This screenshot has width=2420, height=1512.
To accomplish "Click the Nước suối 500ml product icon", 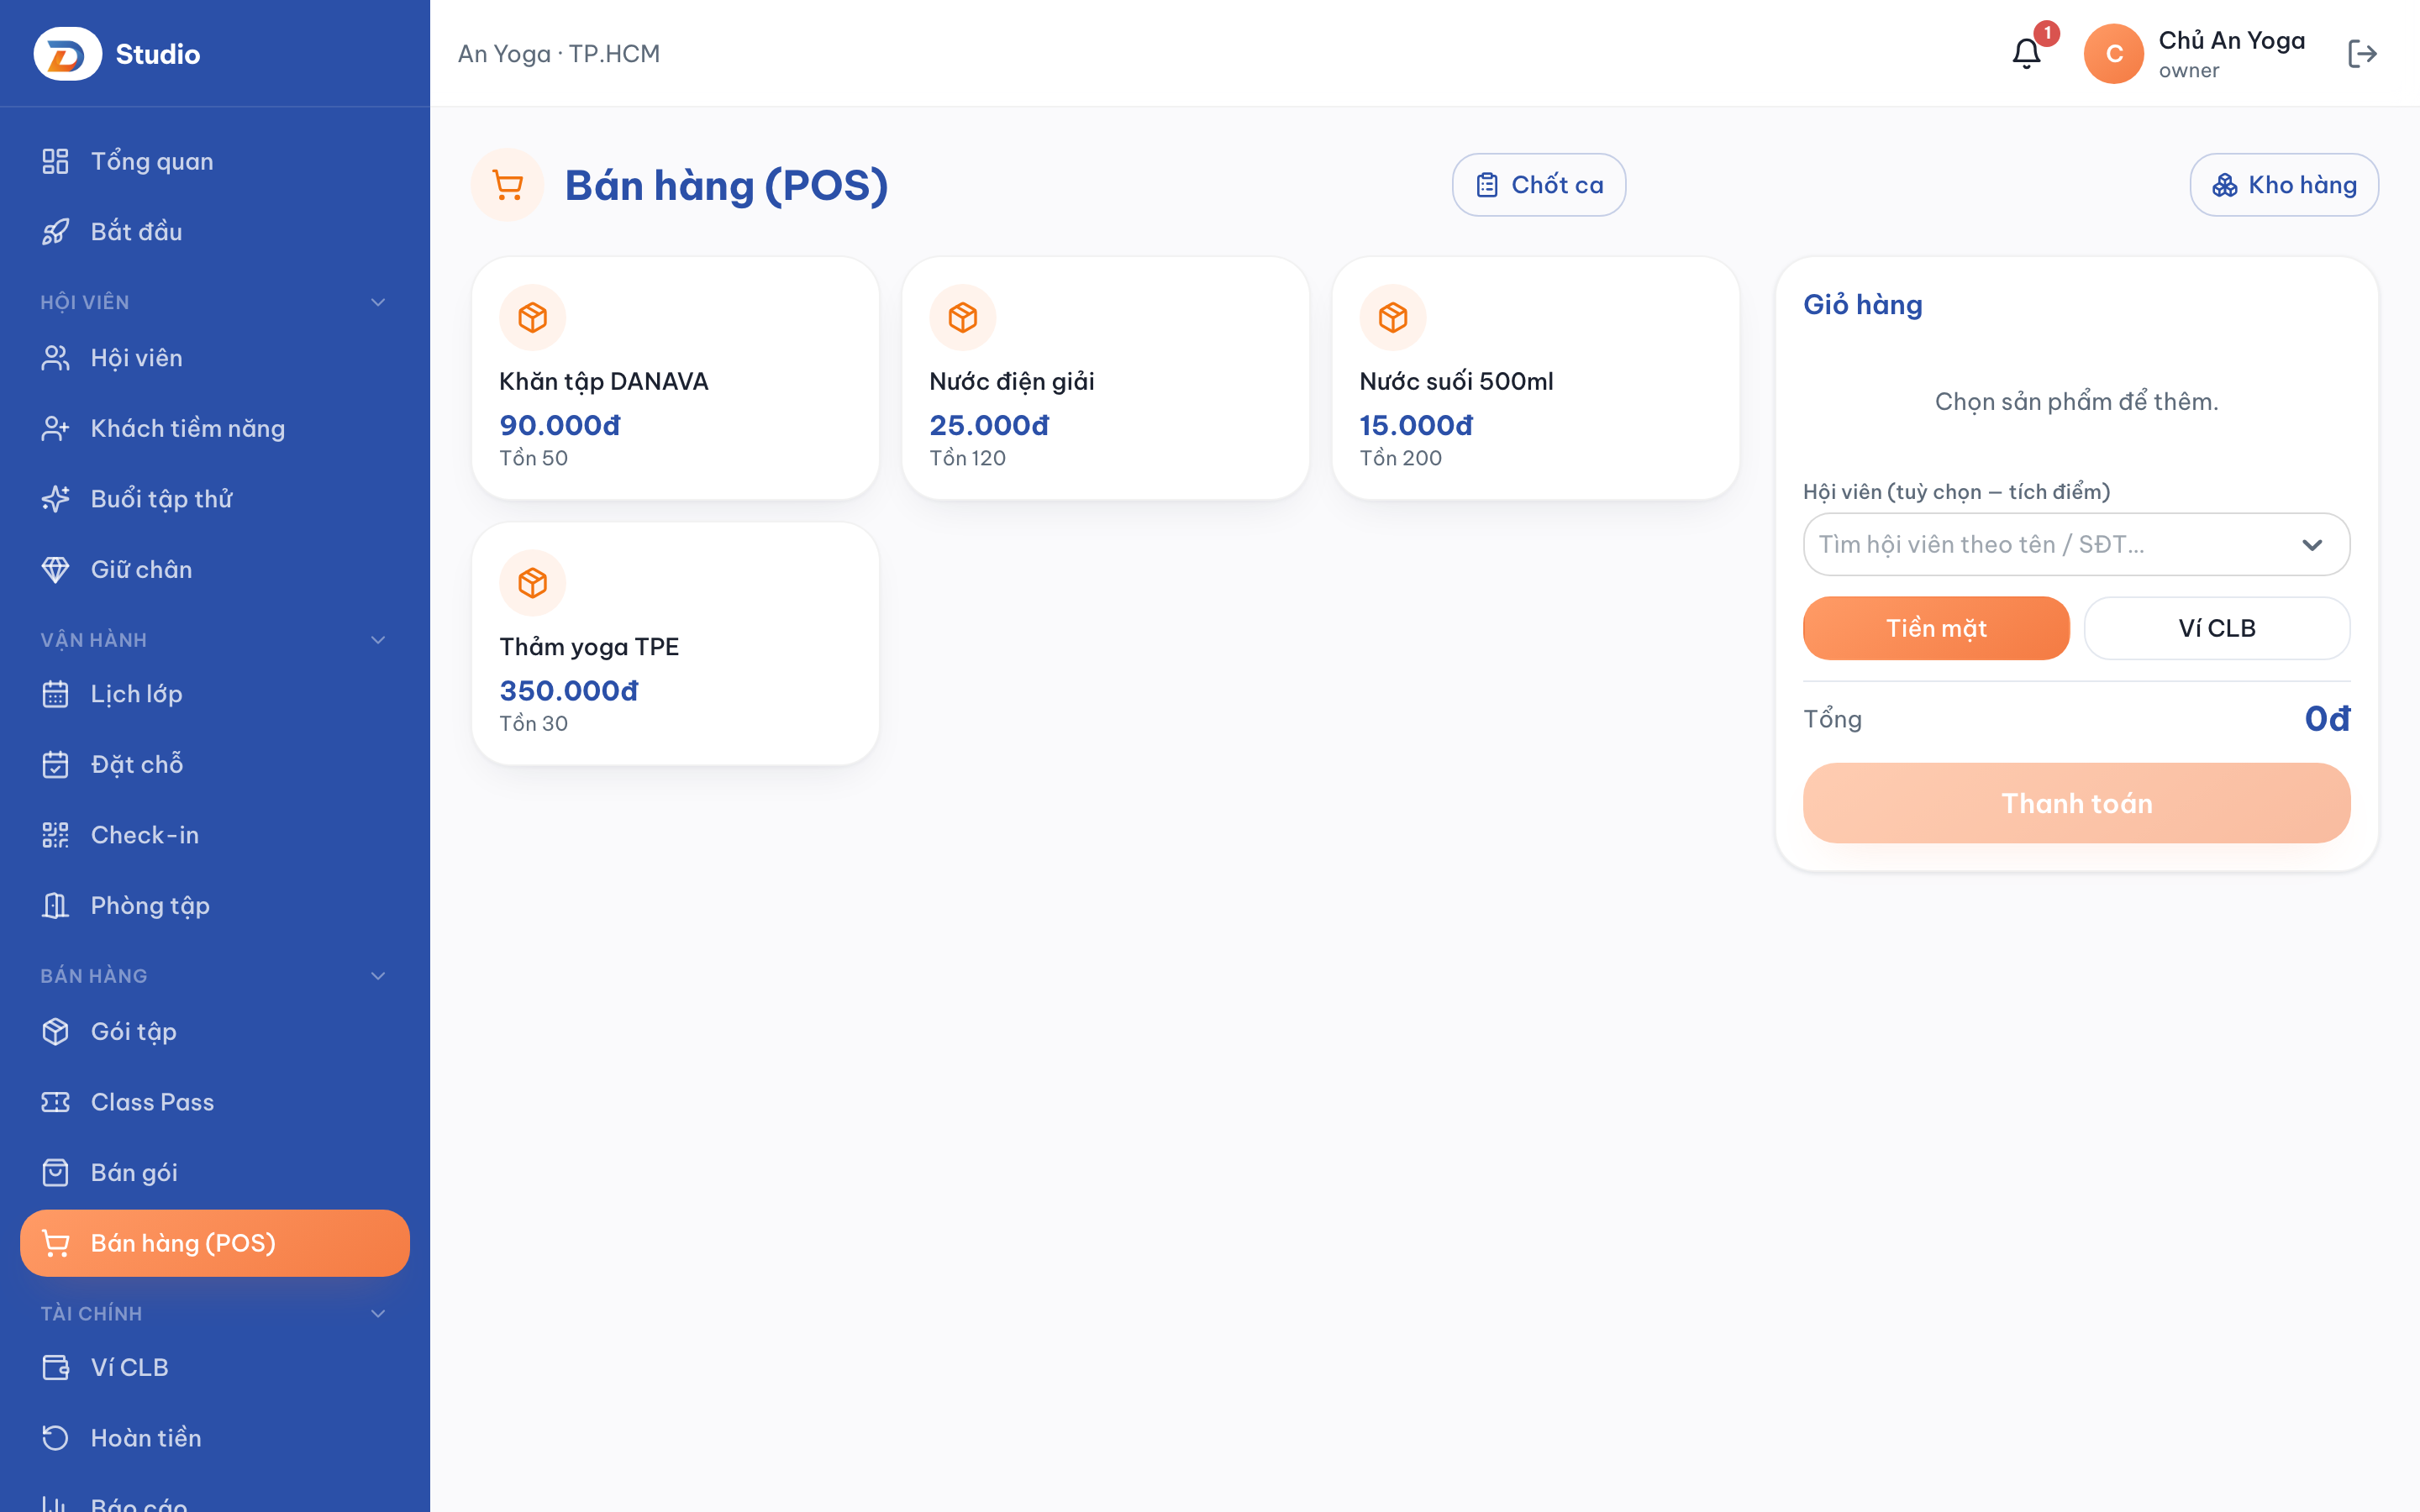I will pyautogui.click(x=1393, y=318).
